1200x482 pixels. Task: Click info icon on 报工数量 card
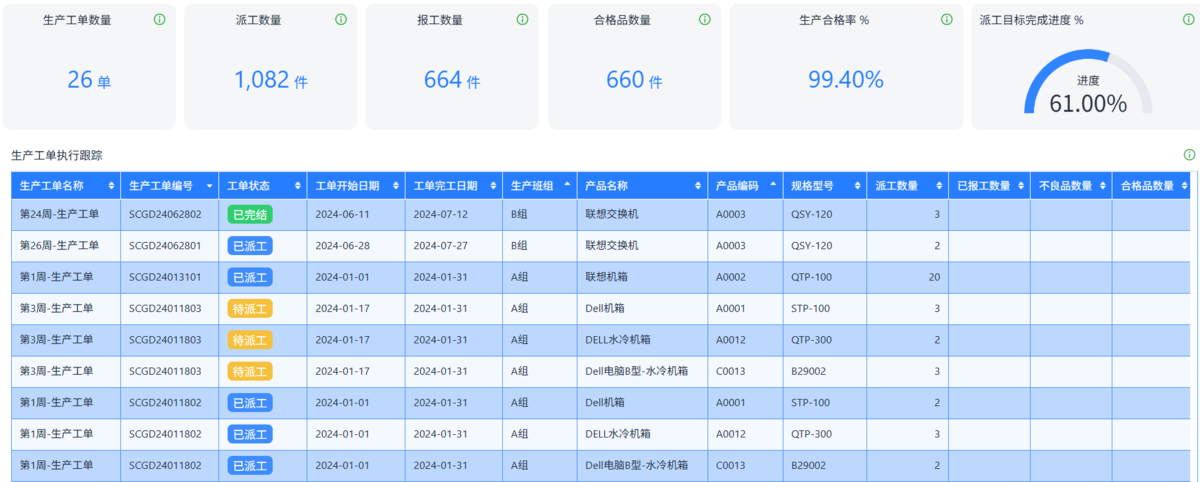coord(522,19)
